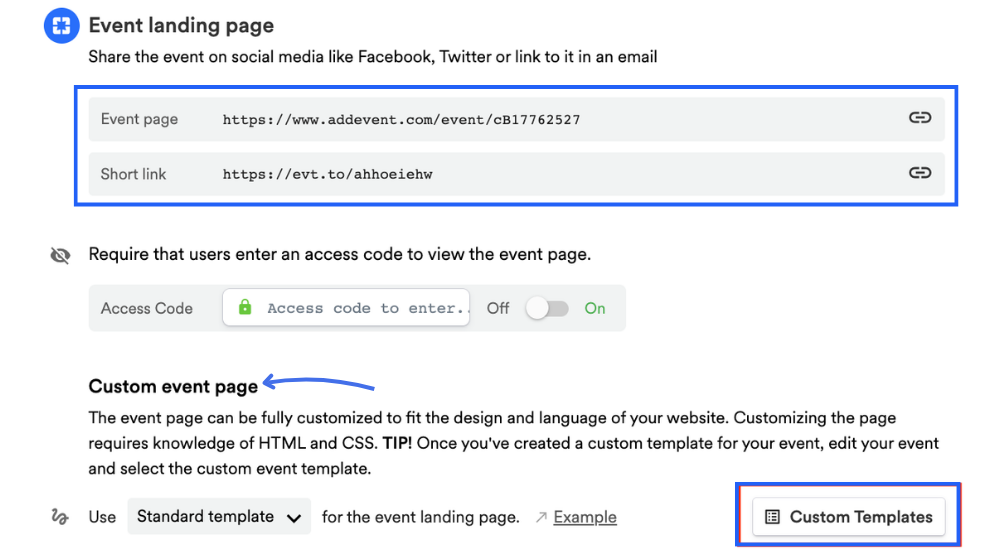The height and width of the screenshot is (550, 1000).
Task: Expand the chevron next to Standard template
Action: point(294,518)
